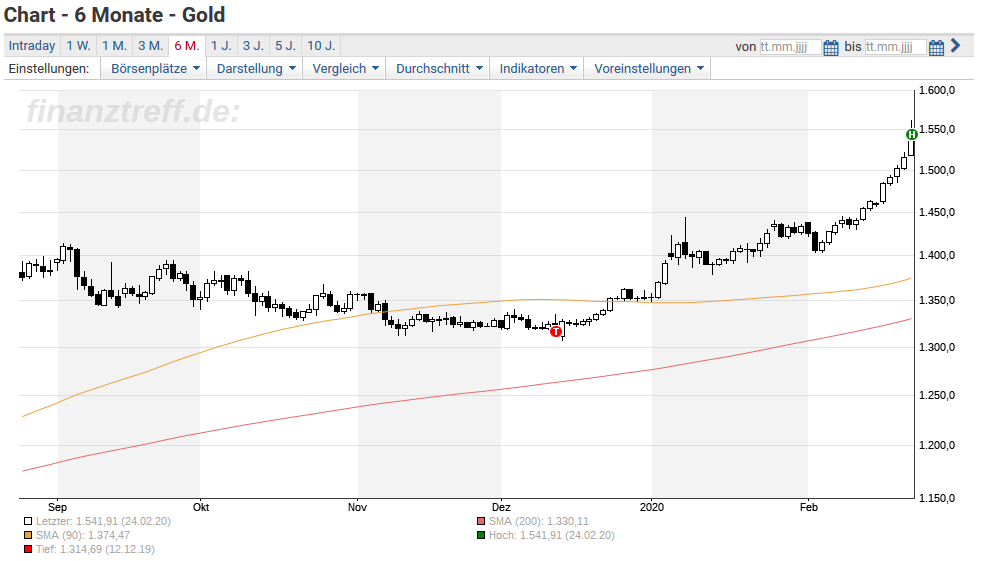Open the Vergleich dropdown

pyautogui.click(x=345, y=68)
